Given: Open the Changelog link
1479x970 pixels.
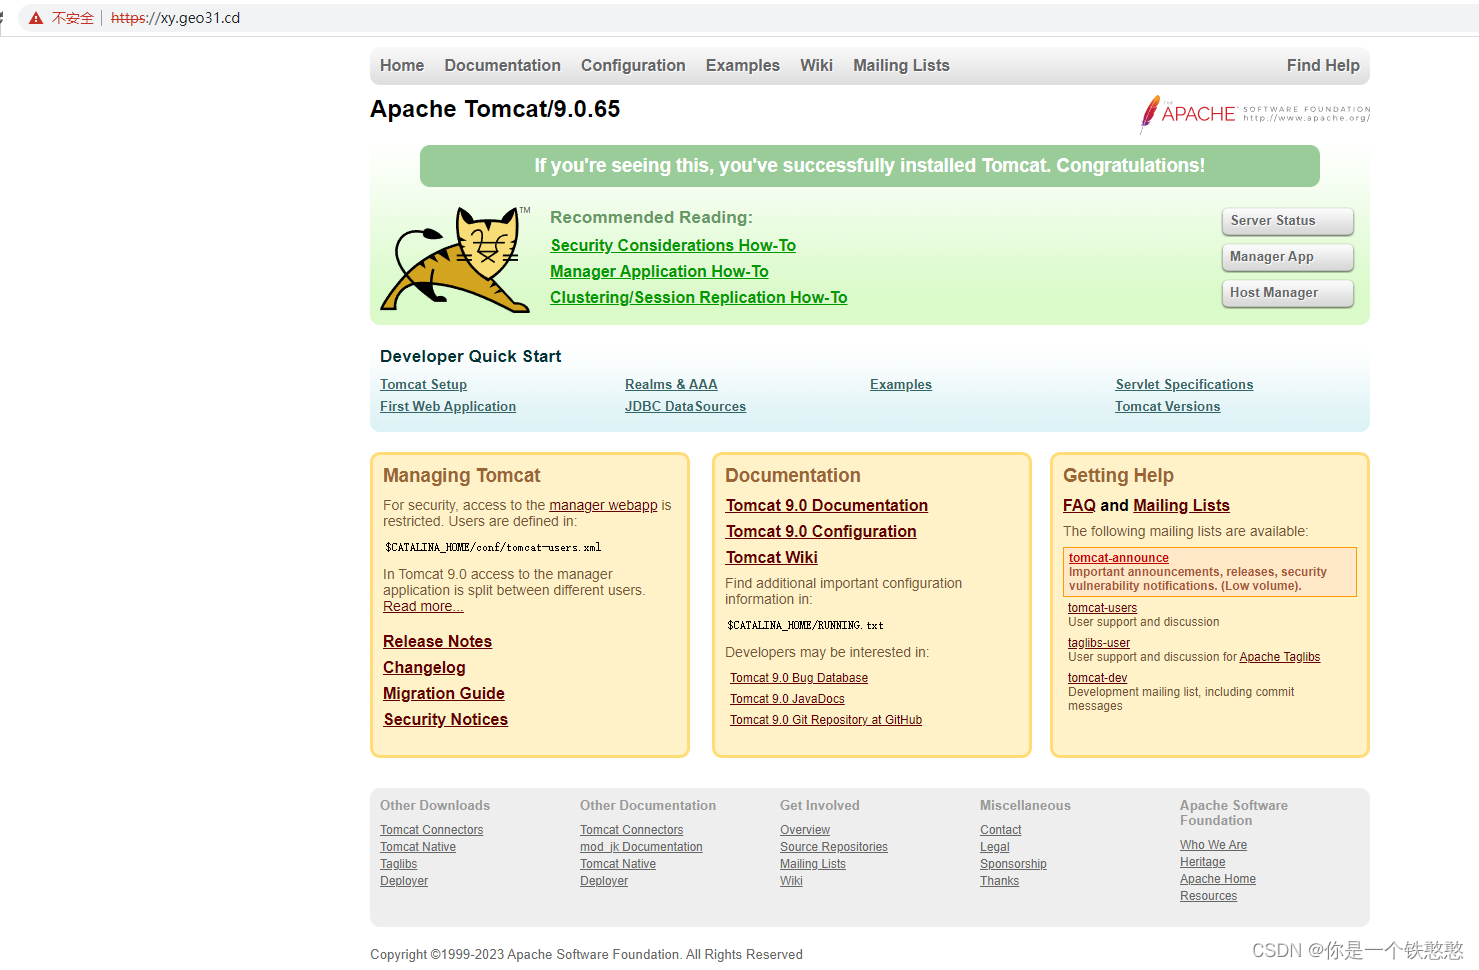Looking at the screenshot, I should pyautogui.click(x=424, y=667).
